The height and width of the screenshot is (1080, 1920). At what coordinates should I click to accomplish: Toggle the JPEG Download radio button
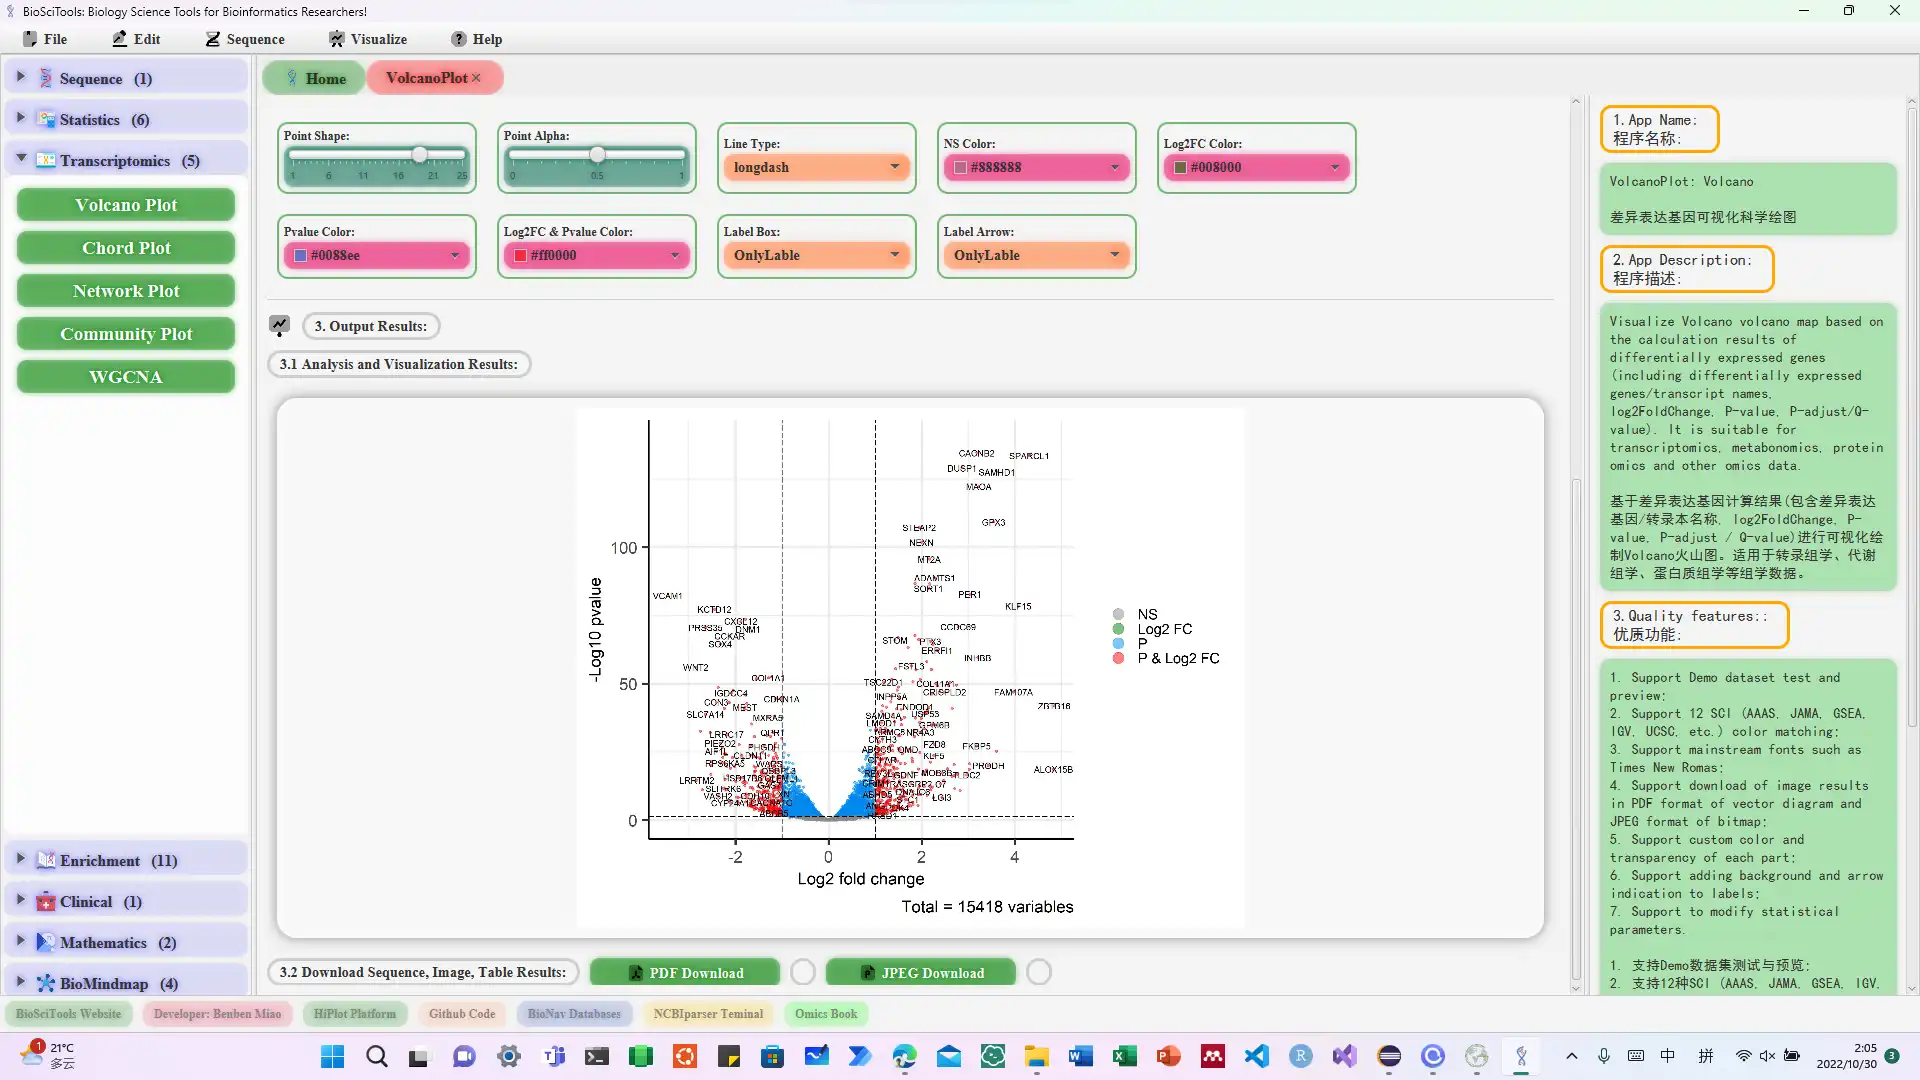tap(1040, 972)
